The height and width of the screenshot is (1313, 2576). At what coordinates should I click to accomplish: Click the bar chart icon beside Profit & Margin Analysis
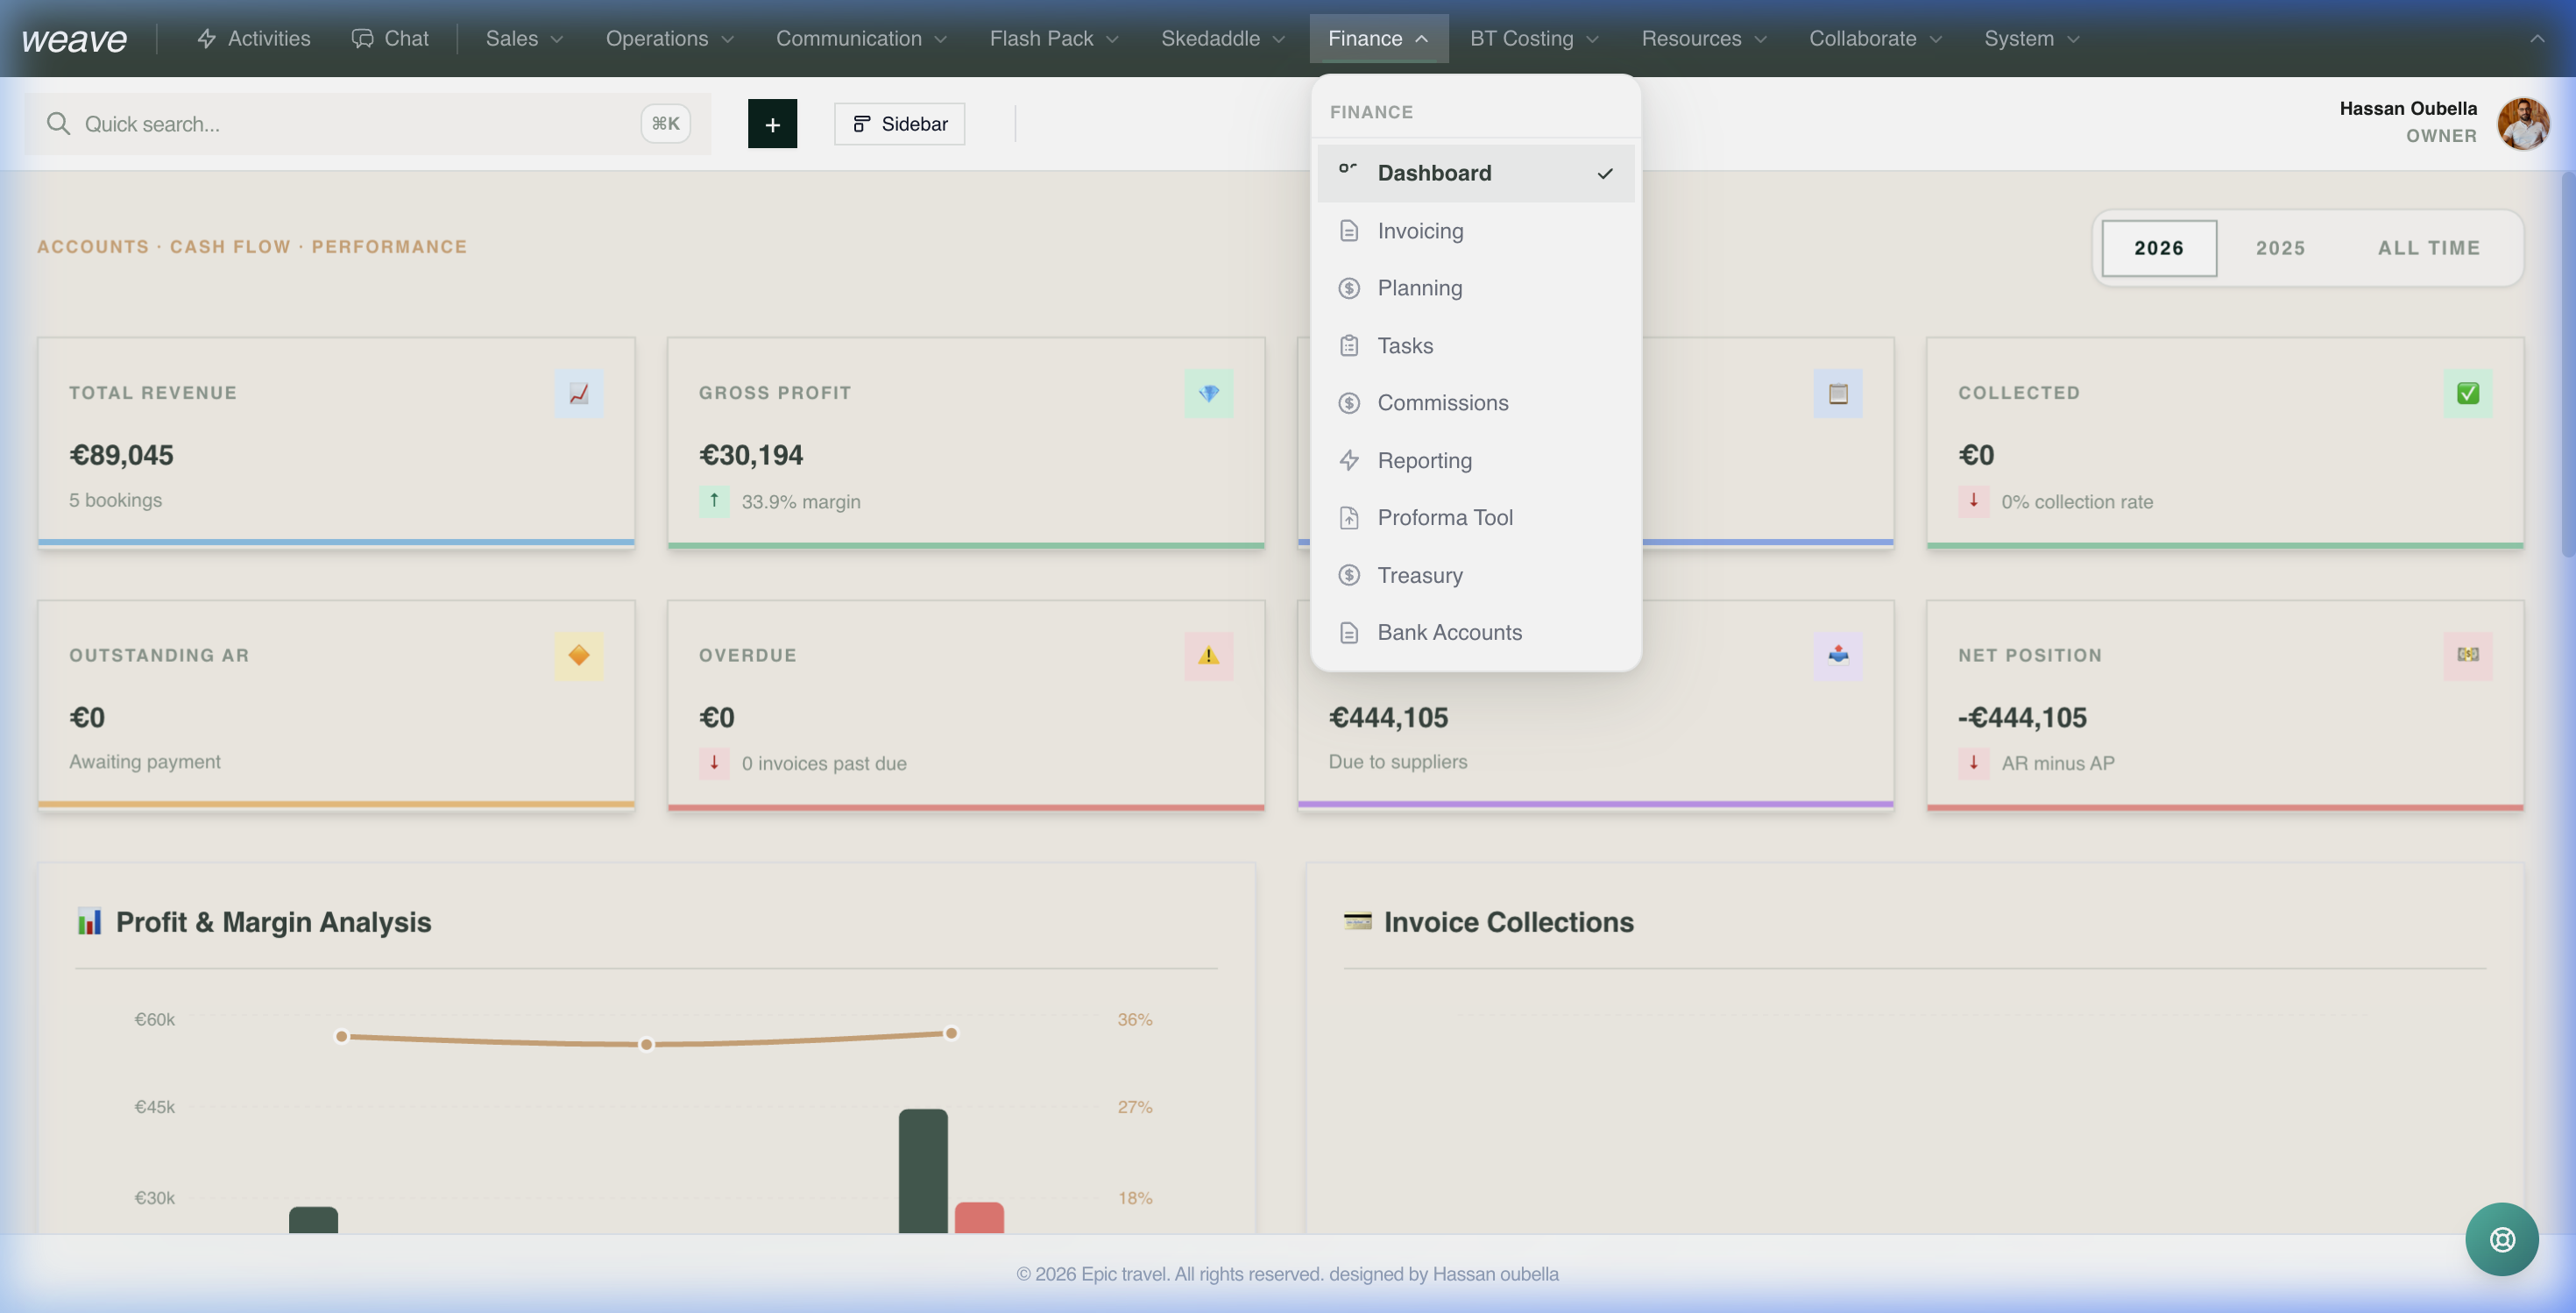coord(90,921)
